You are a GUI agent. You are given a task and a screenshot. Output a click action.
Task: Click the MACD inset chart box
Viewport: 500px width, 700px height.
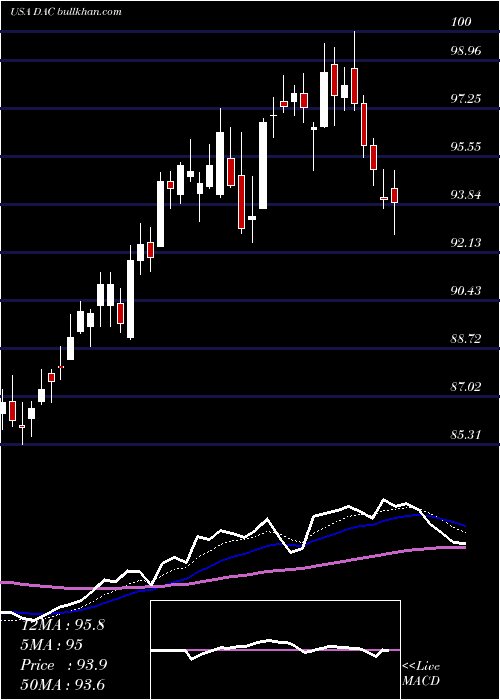[275, 650]
